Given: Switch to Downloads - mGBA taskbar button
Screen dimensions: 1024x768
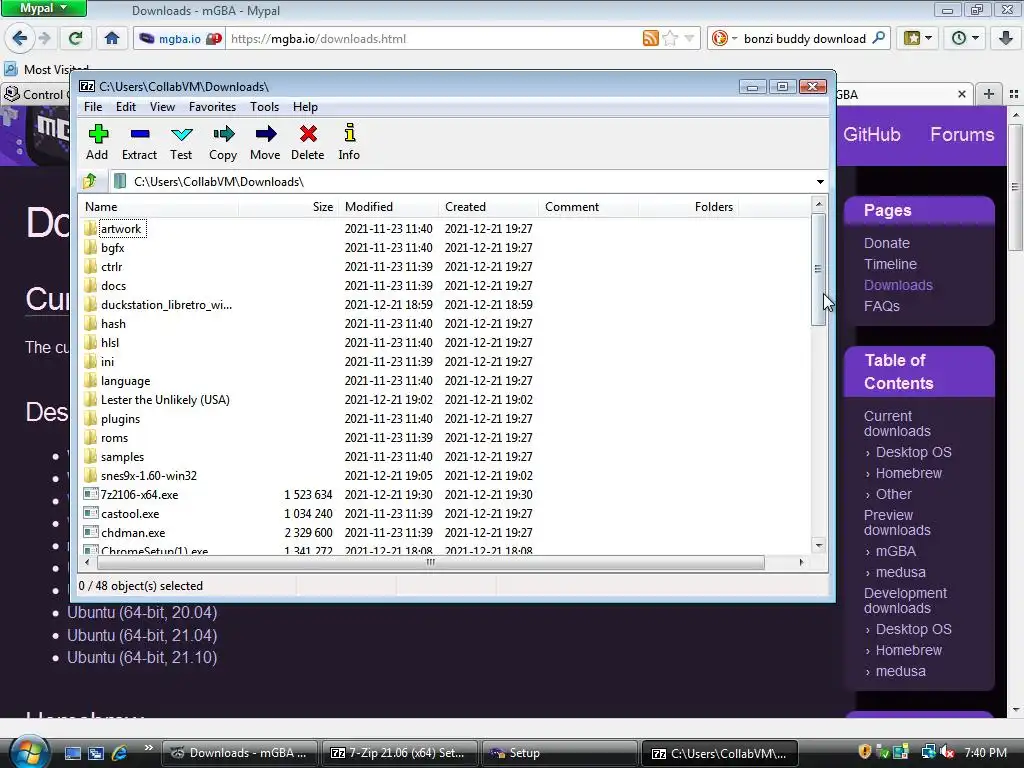Looking at the screenshot, I should pos(240,753).
